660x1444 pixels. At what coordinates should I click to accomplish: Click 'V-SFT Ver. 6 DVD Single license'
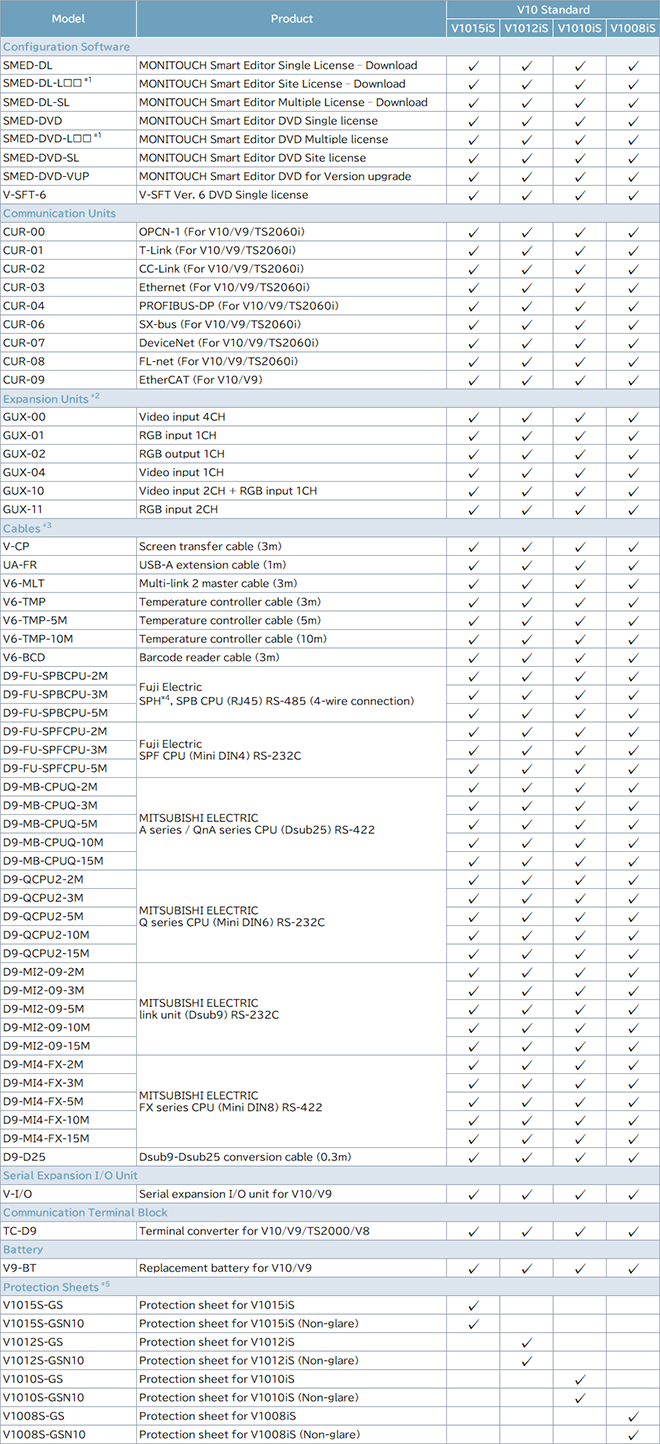[223, 195]
